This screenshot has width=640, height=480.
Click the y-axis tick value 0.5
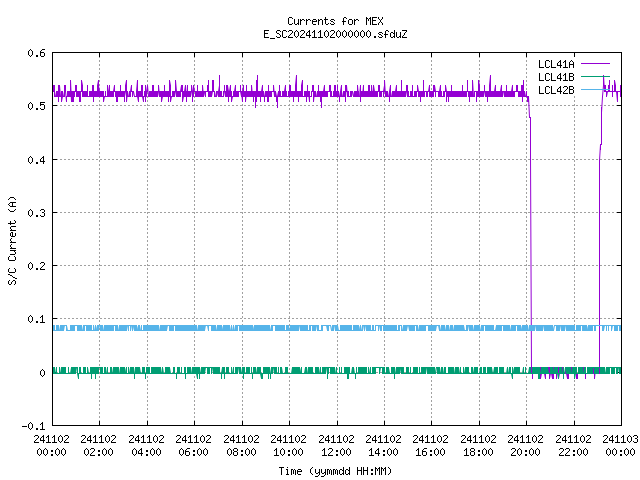click(x=36, y=106)
